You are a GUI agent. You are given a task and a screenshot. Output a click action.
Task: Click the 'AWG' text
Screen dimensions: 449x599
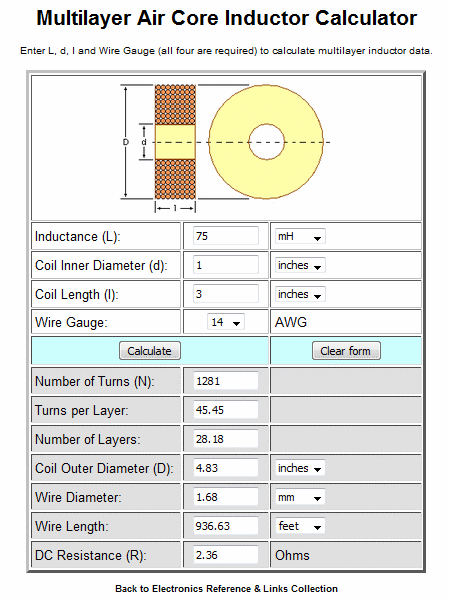[291, 322]
